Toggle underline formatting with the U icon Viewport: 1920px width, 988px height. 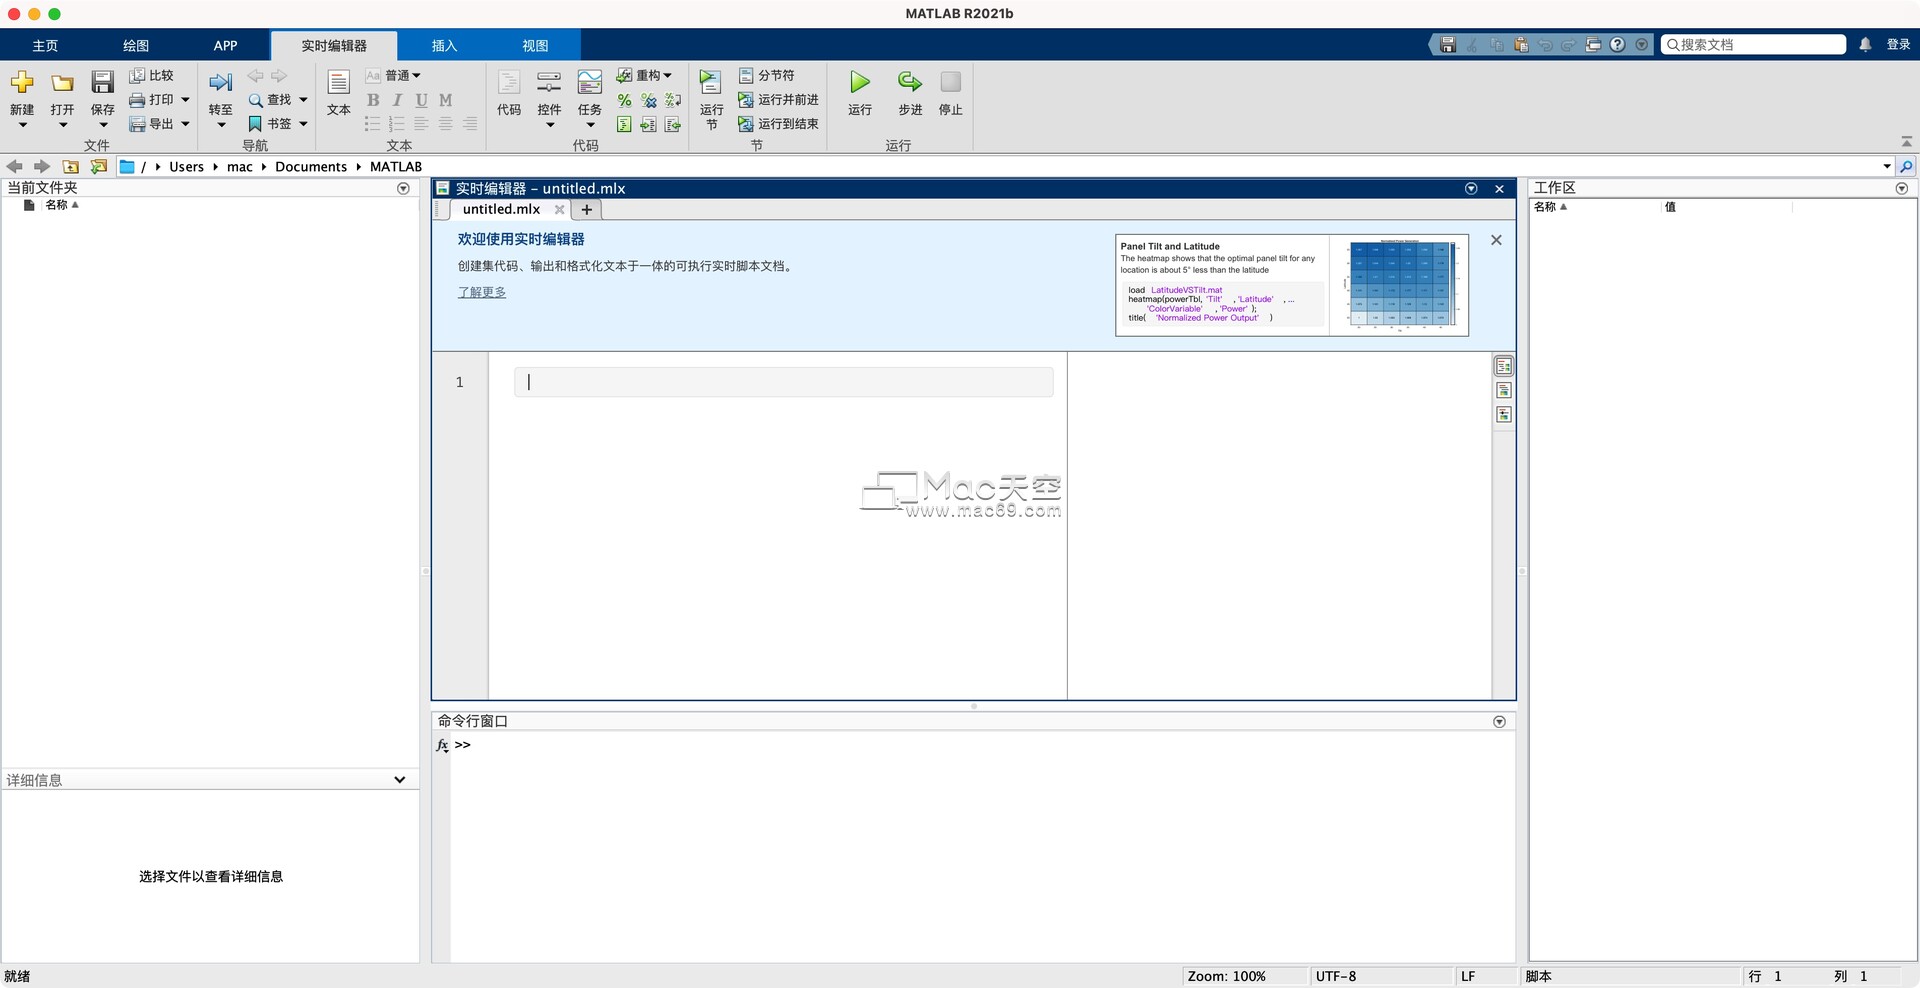click(x=421, y=100)
